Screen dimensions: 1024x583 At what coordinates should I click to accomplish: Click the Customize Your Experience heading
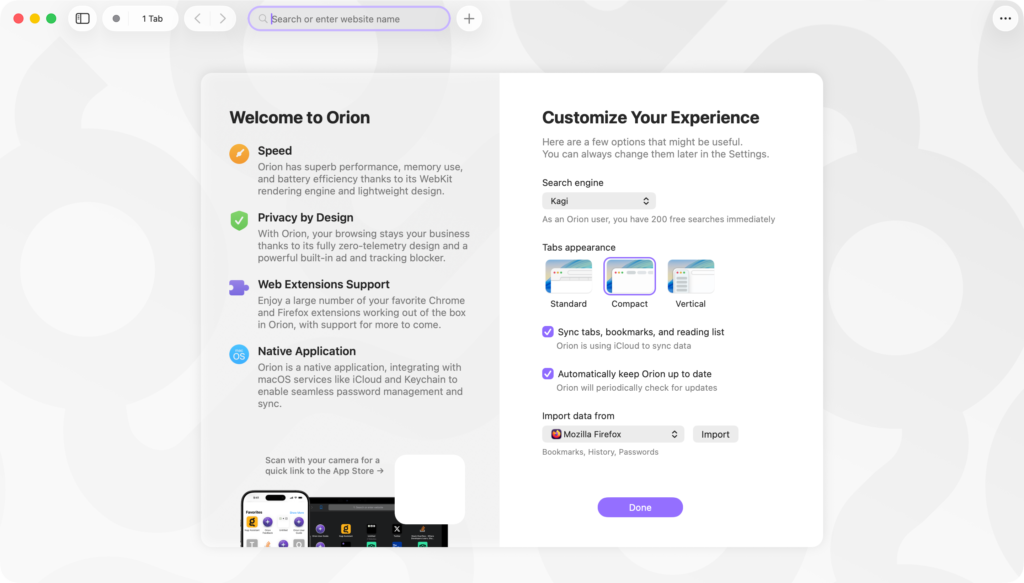point(650,118)
